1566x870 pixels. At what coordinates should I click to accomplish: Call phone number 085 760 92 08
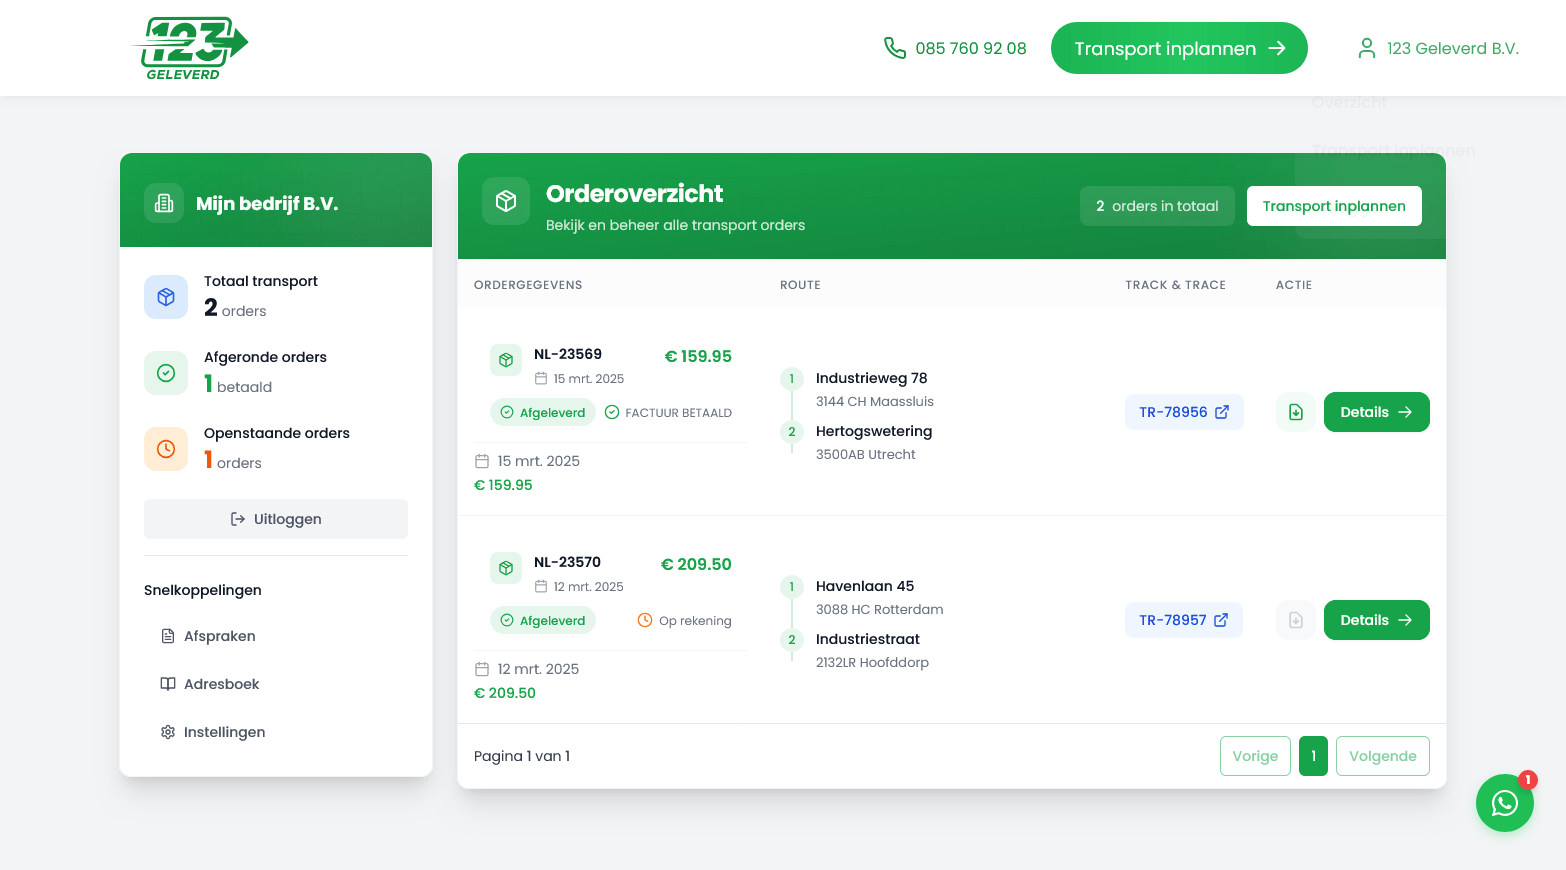pos(970,48)
